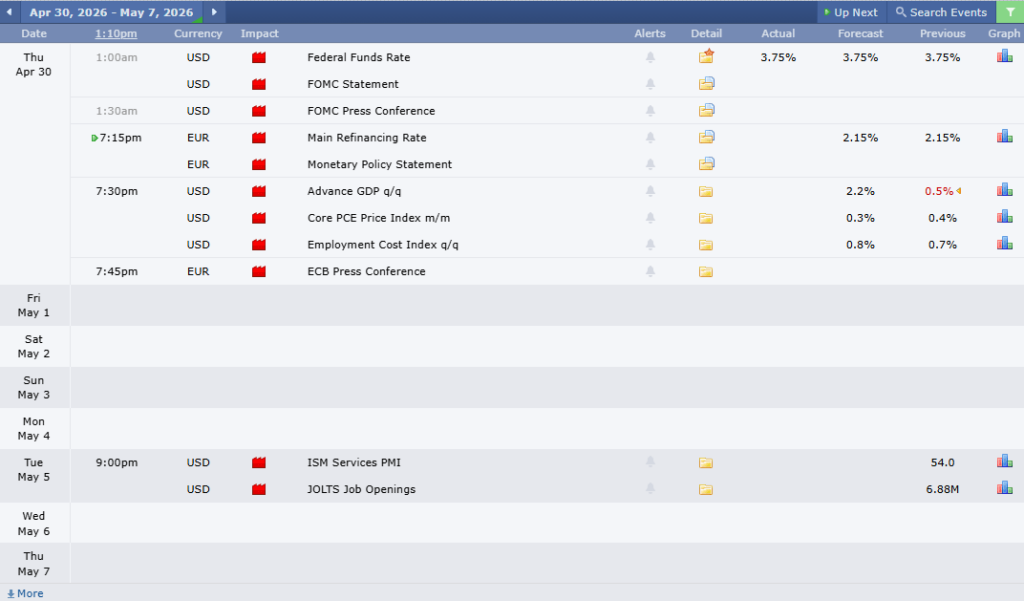This screenshot has height=601, width=1024.
Task: Toggle alert bell for ISM Services PMI
Action: 650,462
